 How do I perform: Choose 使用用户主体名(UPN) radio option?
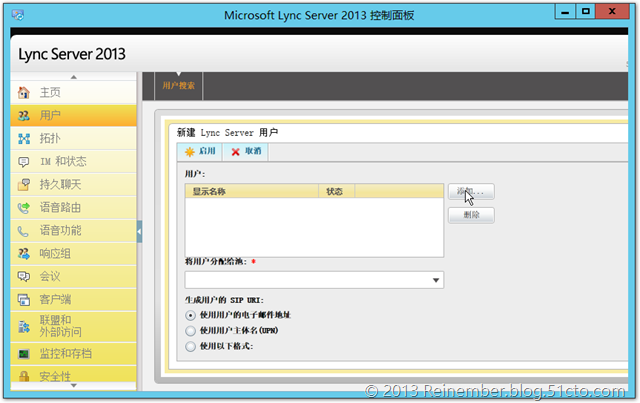point(191,330)
